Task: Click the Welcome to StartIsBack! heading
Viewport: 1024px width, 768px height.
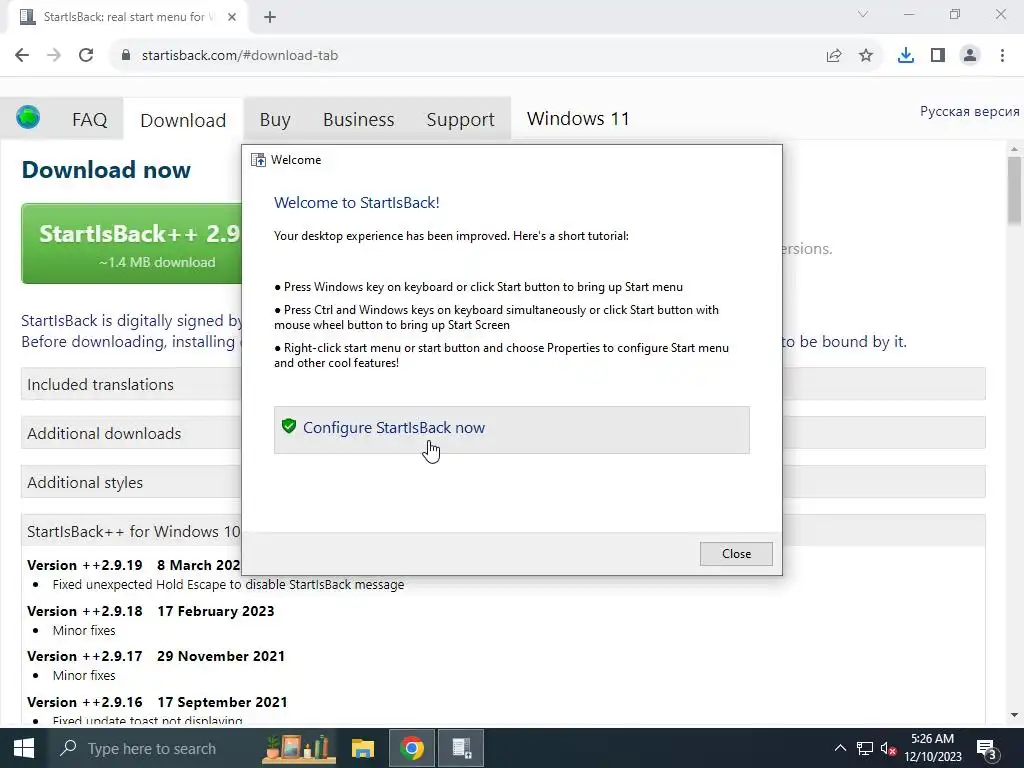Action: tap(357, 202)
